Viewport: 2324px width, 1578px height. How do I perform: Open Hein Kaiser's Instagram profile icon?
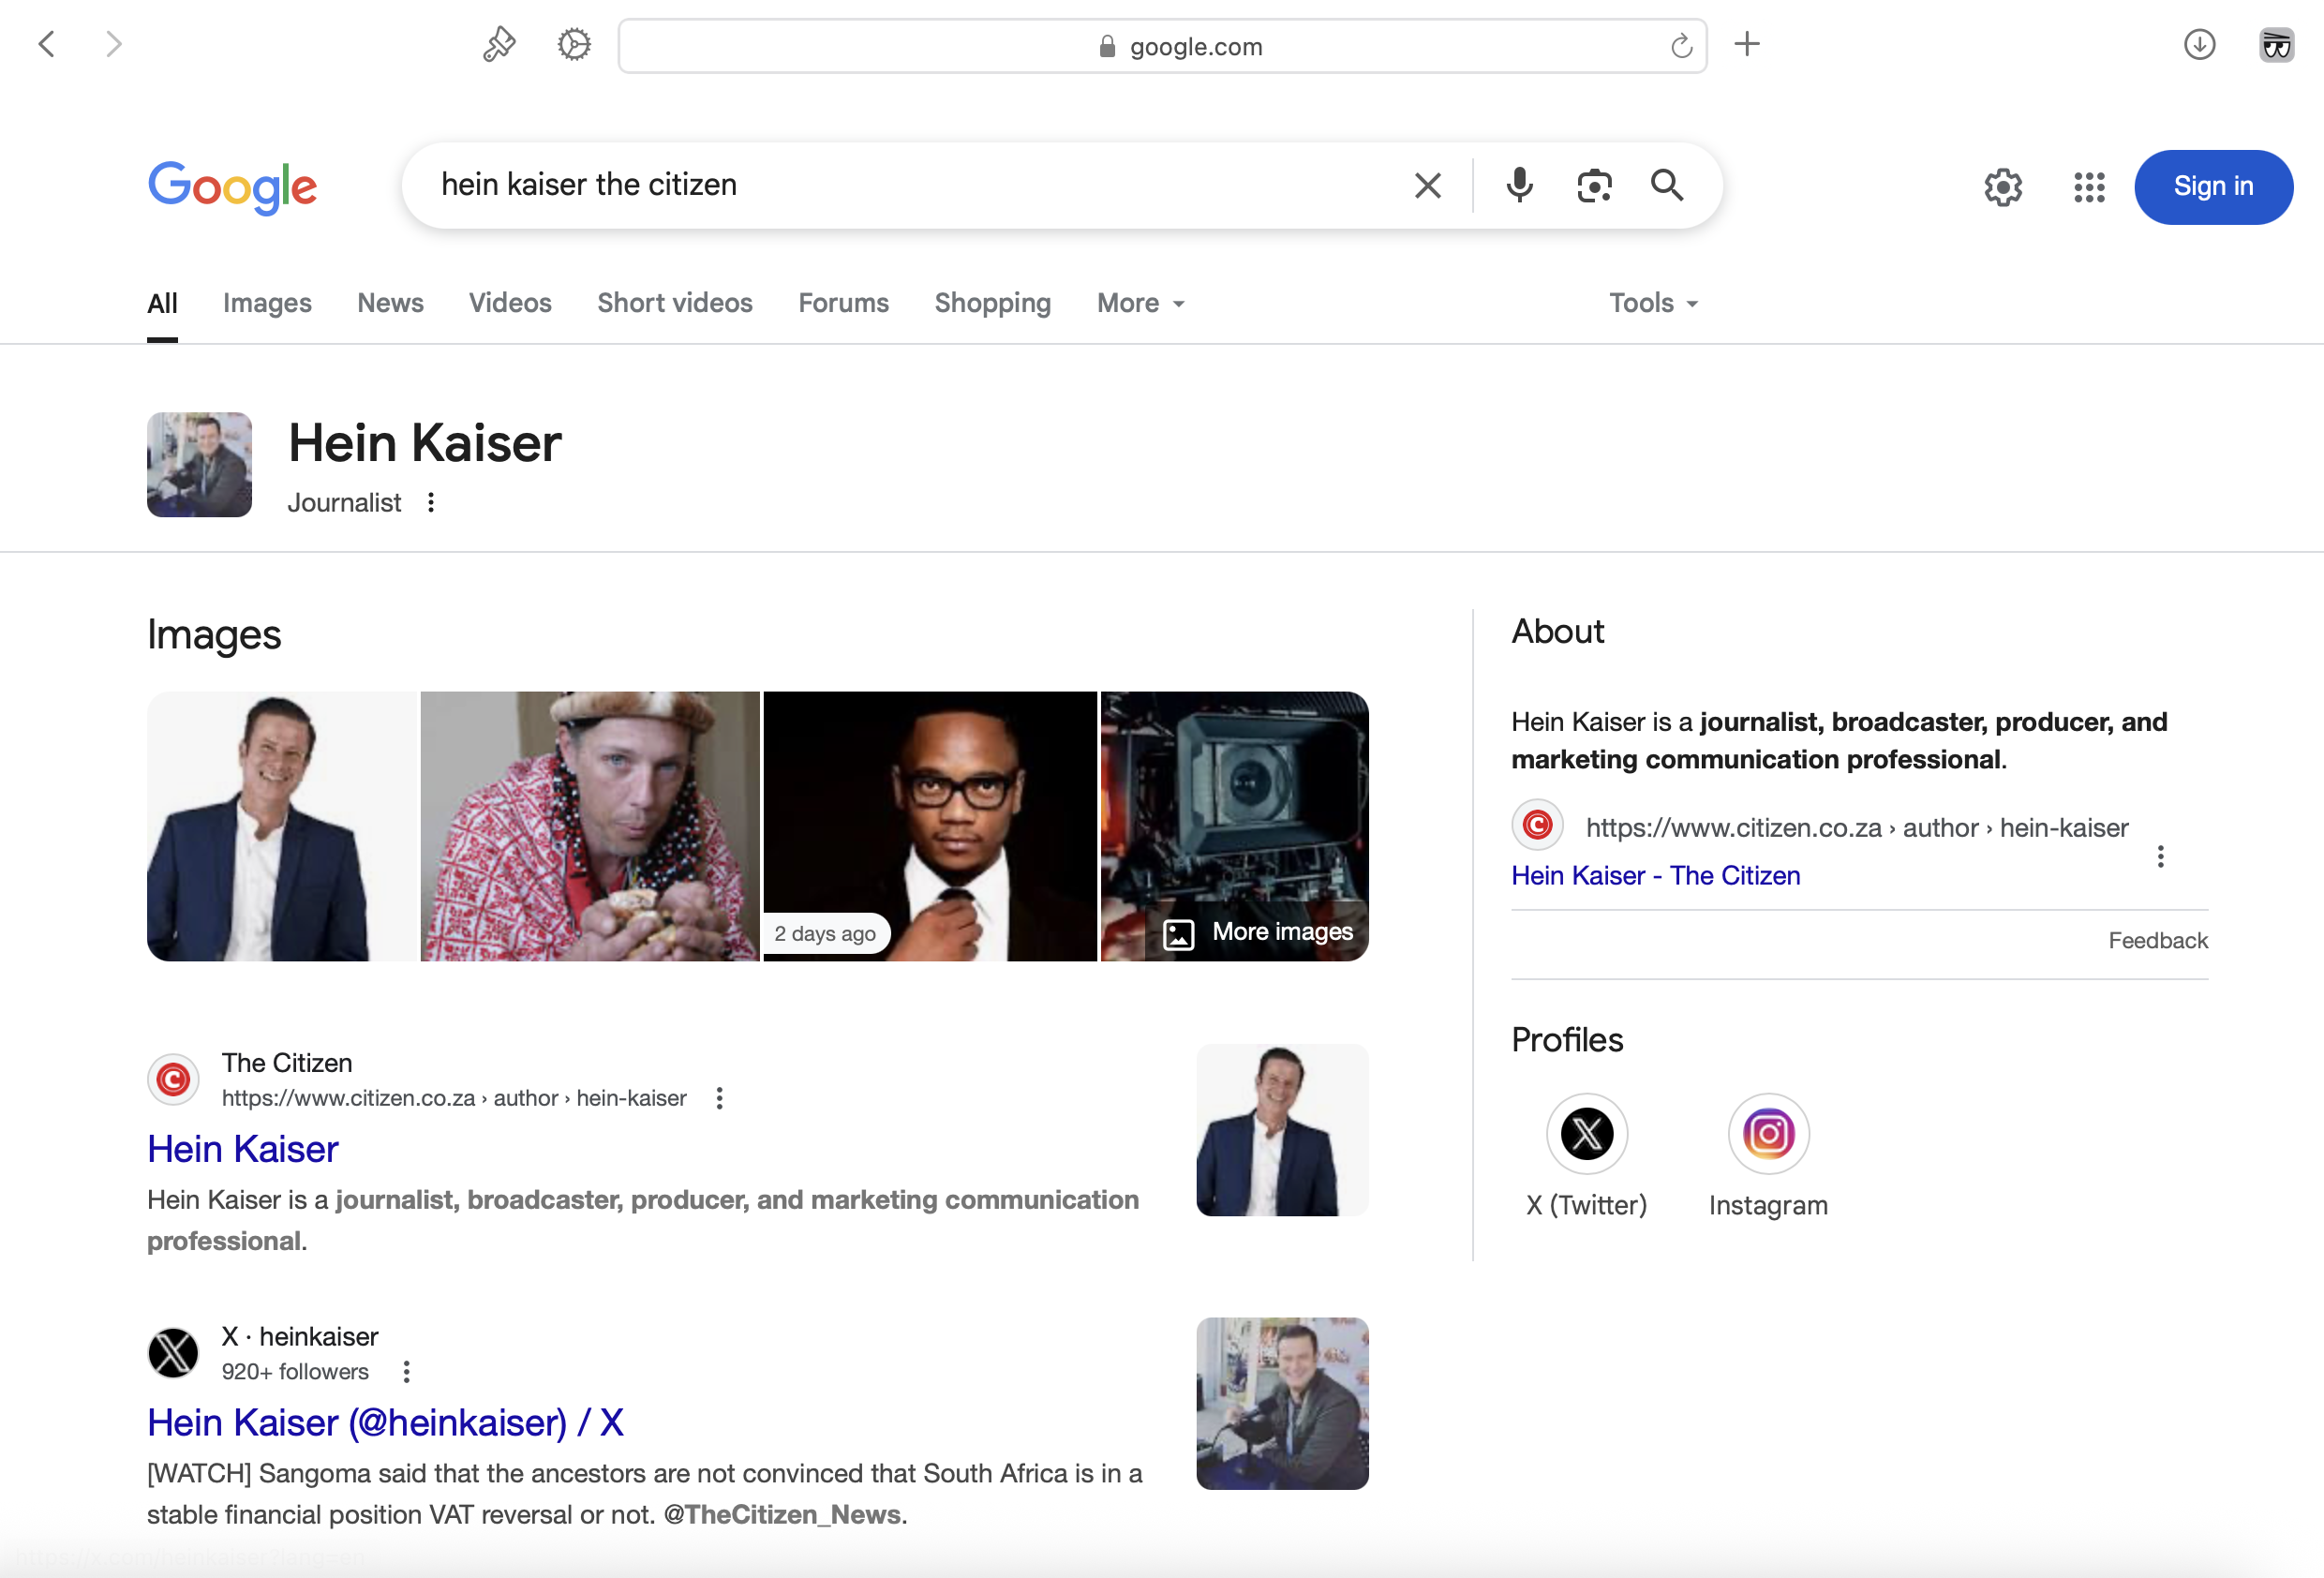(1768, 1133)
